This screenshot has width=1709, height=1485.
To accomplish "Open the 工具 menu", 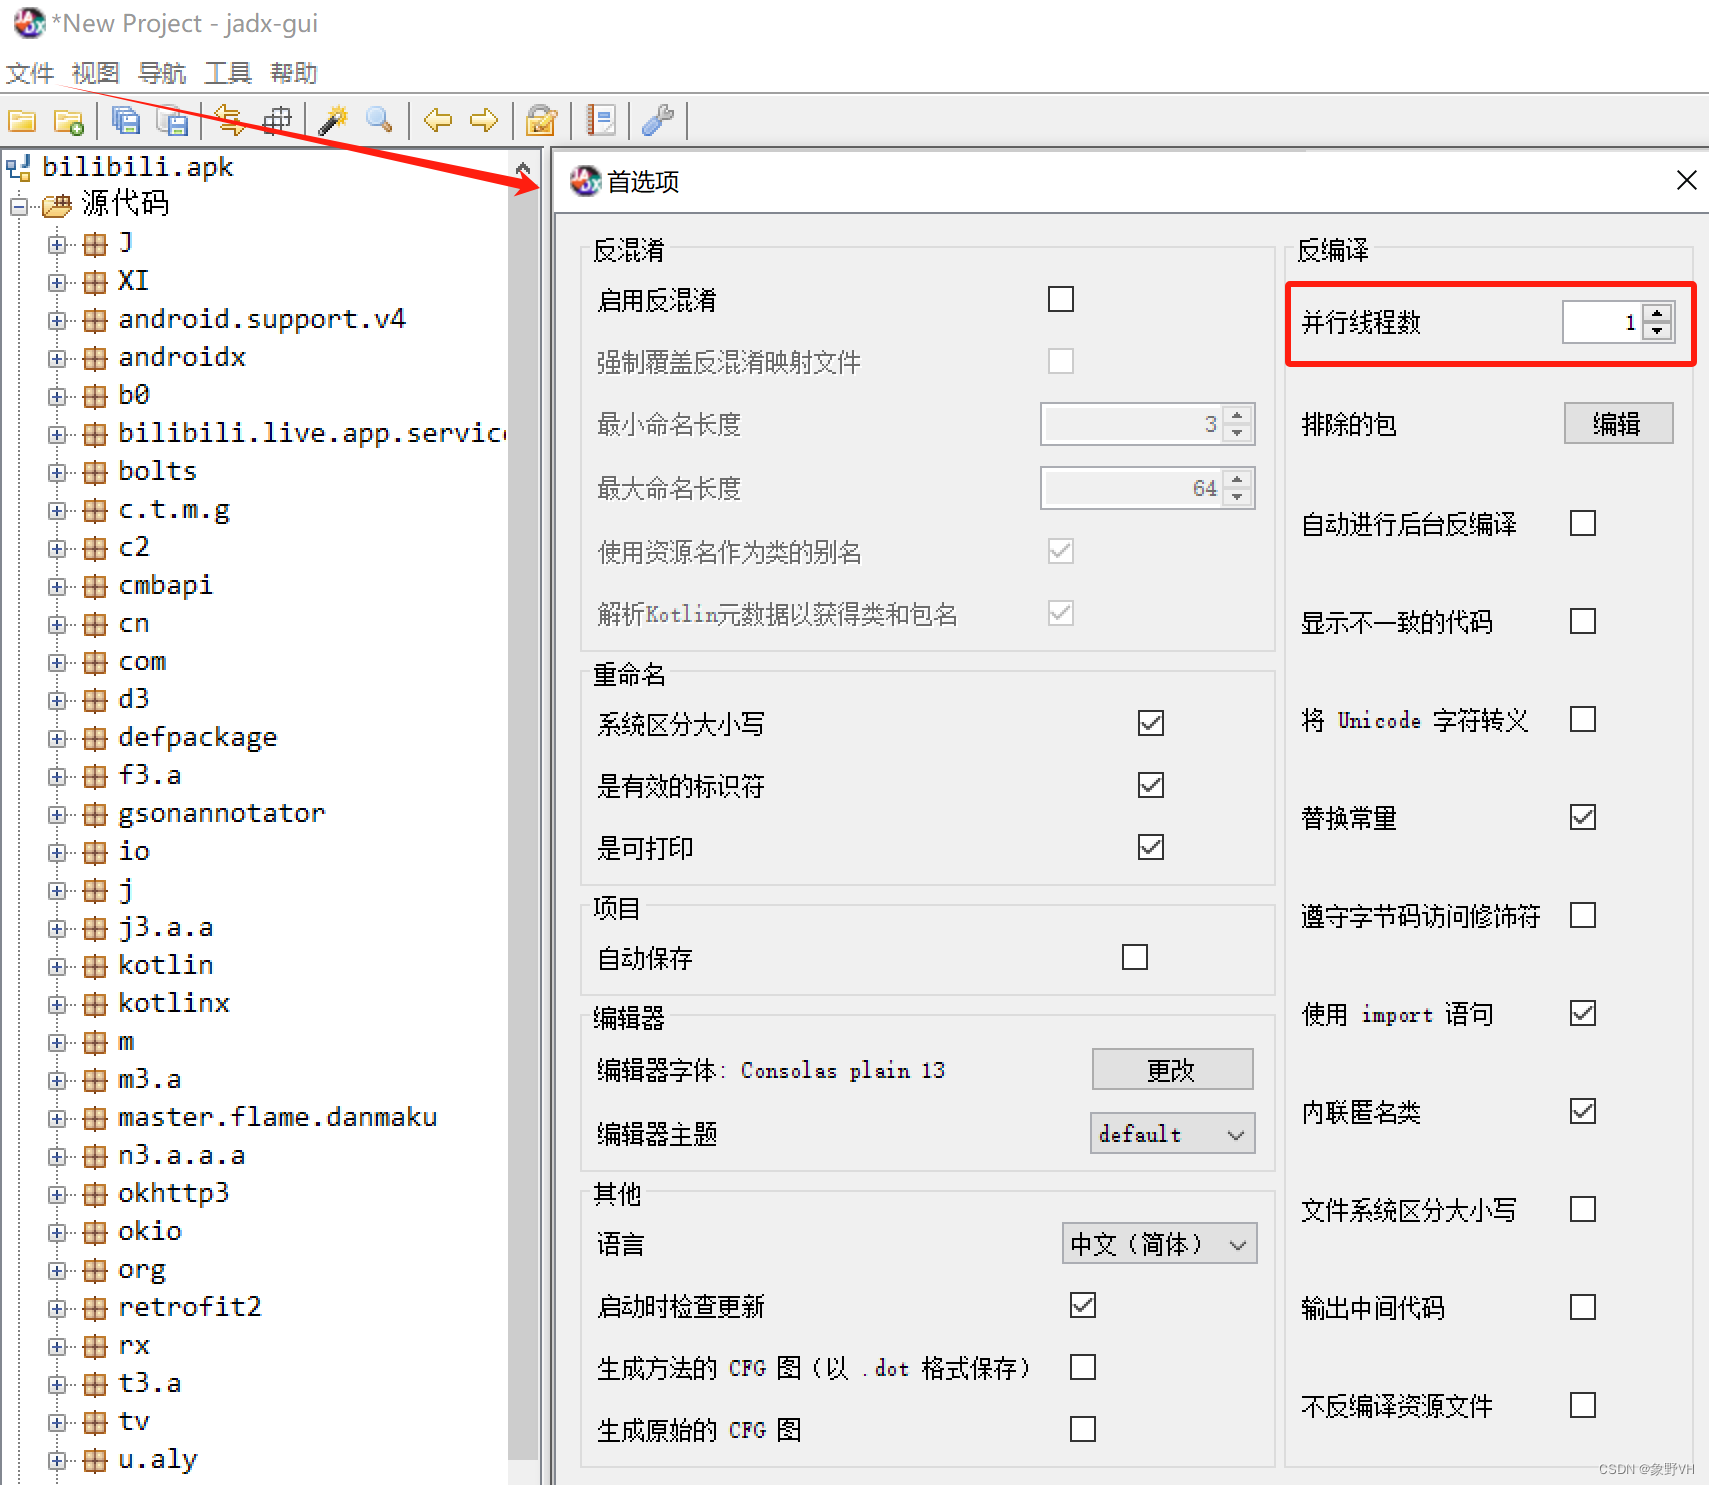I will point(228,73).
